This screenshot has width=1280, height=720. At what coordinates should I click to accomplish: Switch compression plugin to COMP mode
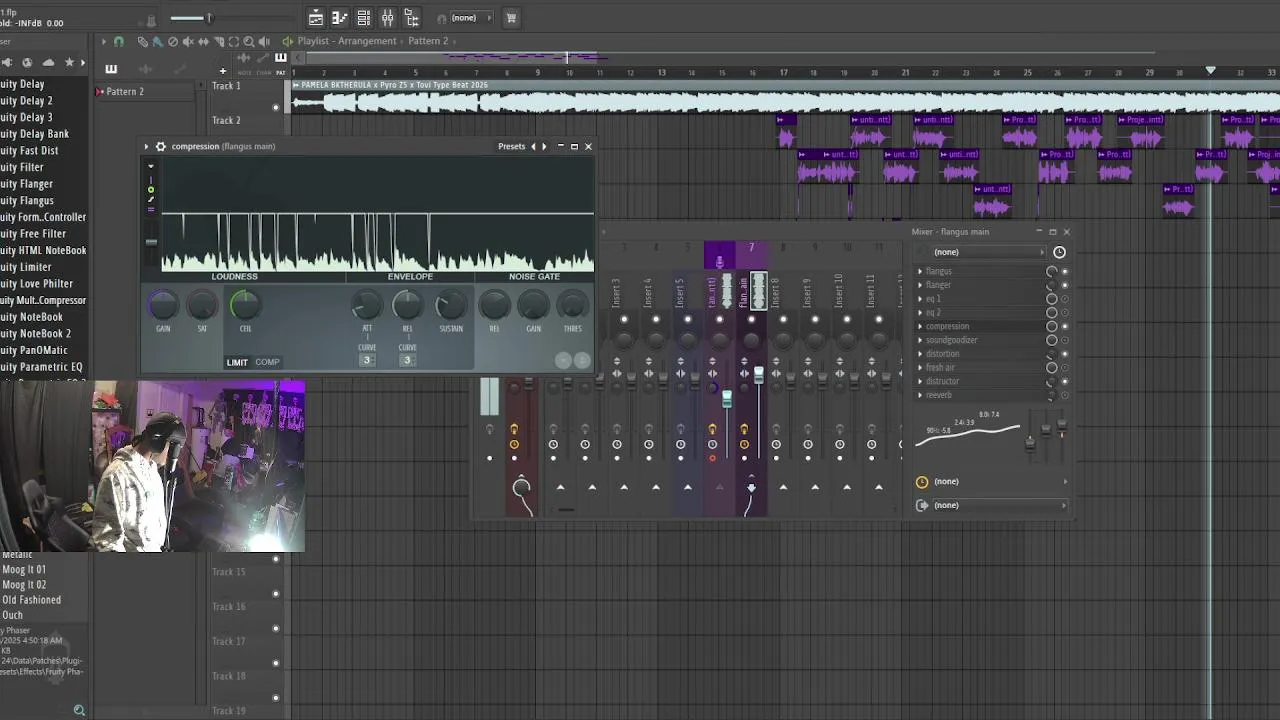point(267,362)
